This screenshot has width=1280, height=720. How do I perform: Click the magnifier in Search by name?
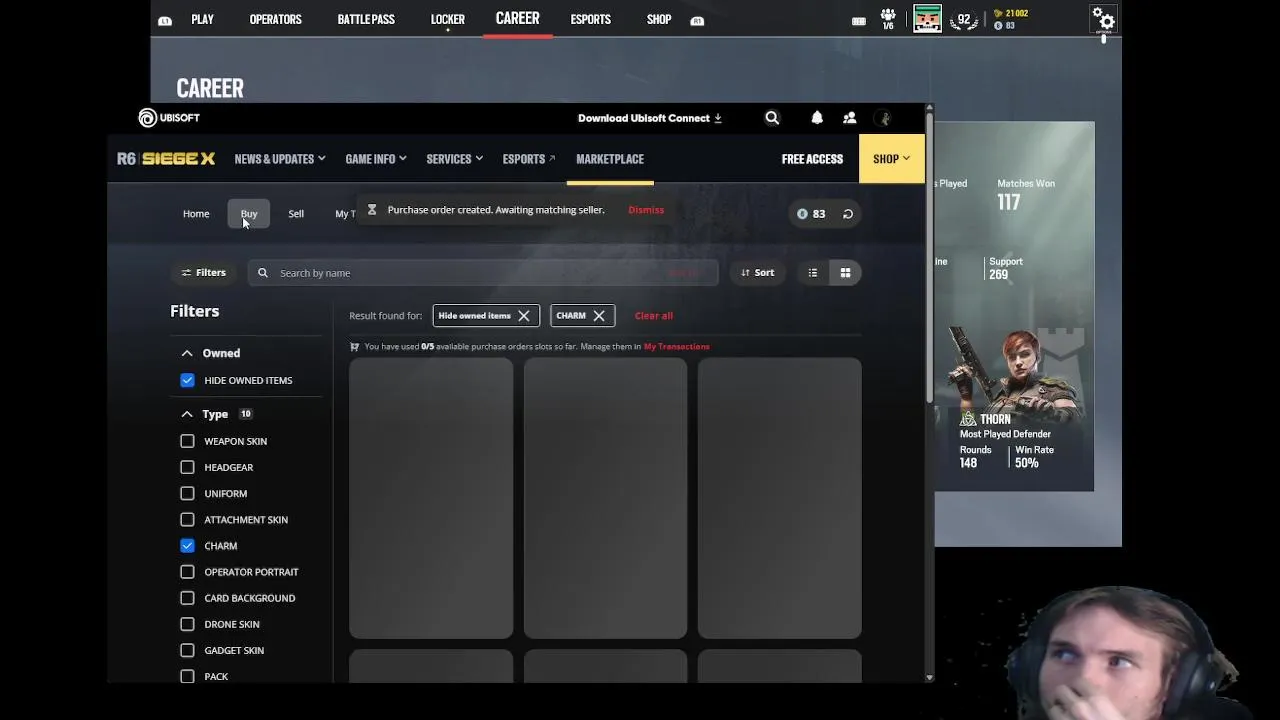click(x=263, y=273)
